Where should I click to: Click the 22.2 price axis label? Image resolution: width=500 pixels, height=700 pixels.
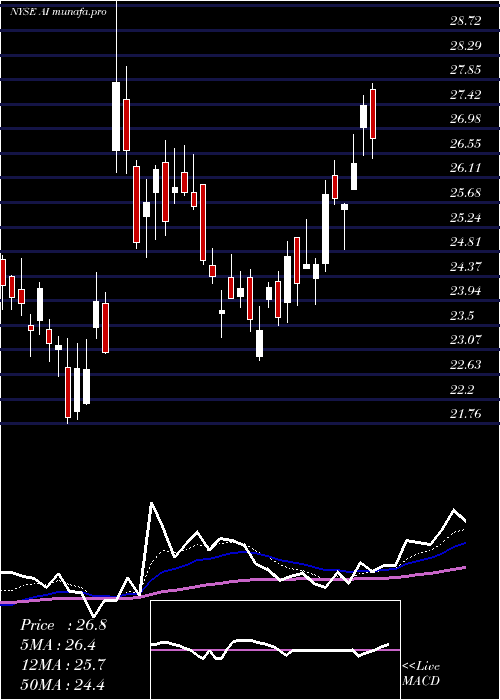pyautogui.click(x=462, y=390)
